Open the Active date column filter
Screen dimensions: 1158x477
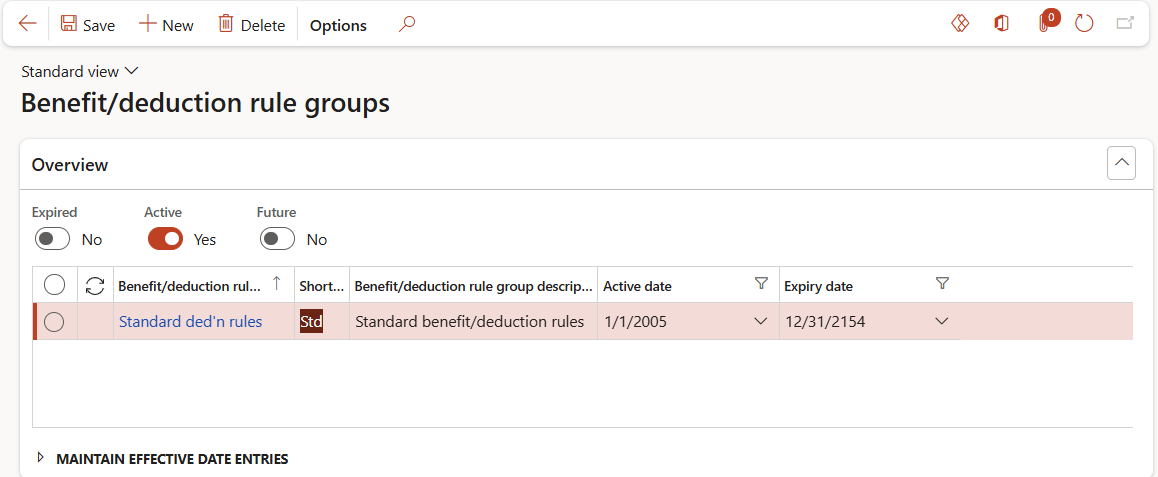click(x=761, y=284)
